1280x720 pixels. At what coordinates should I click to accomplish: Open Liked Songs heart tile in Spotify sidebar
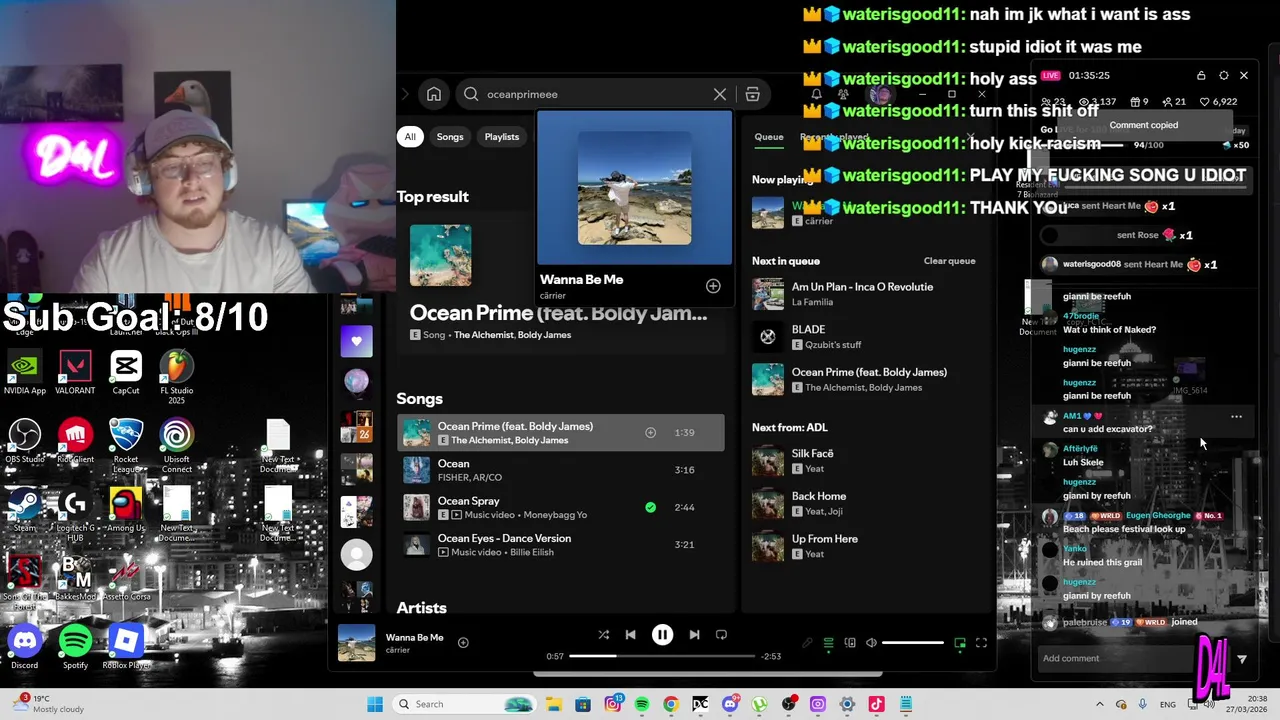point(357,341)
